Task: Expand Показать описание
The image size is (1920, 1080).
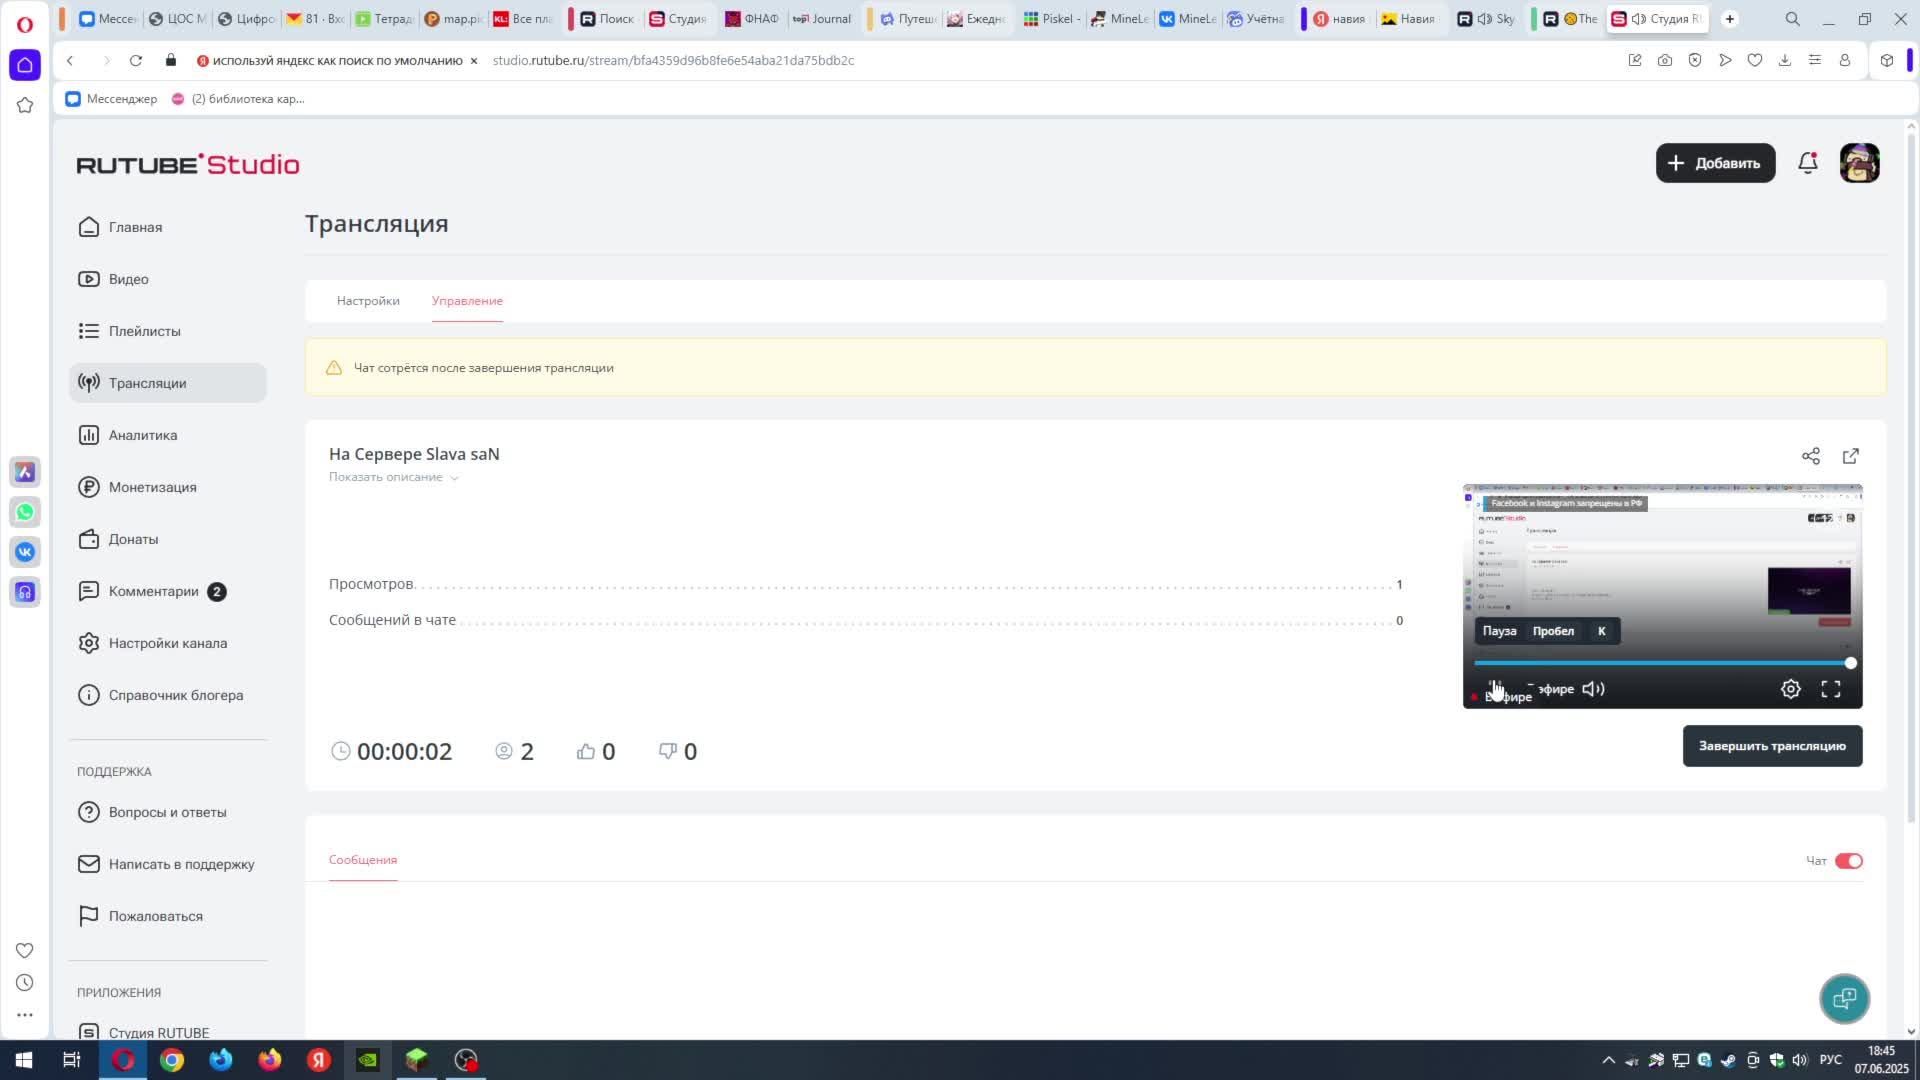Action: (x=393, y=477)
